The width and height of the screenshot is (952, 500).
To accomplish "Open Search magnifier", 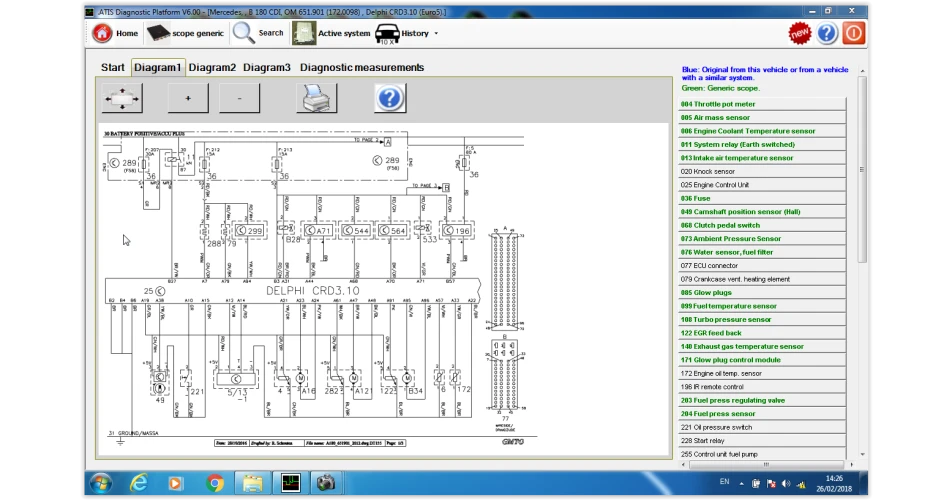I will pyautogui.click(x=243, y=33).
